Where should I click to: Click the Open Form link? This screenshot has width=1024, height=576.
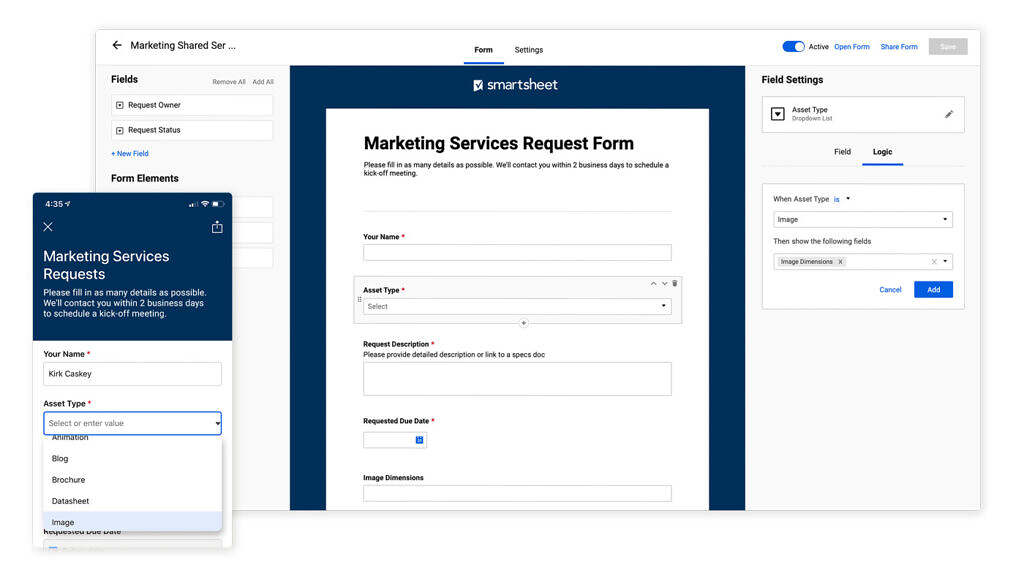(852, 47)
